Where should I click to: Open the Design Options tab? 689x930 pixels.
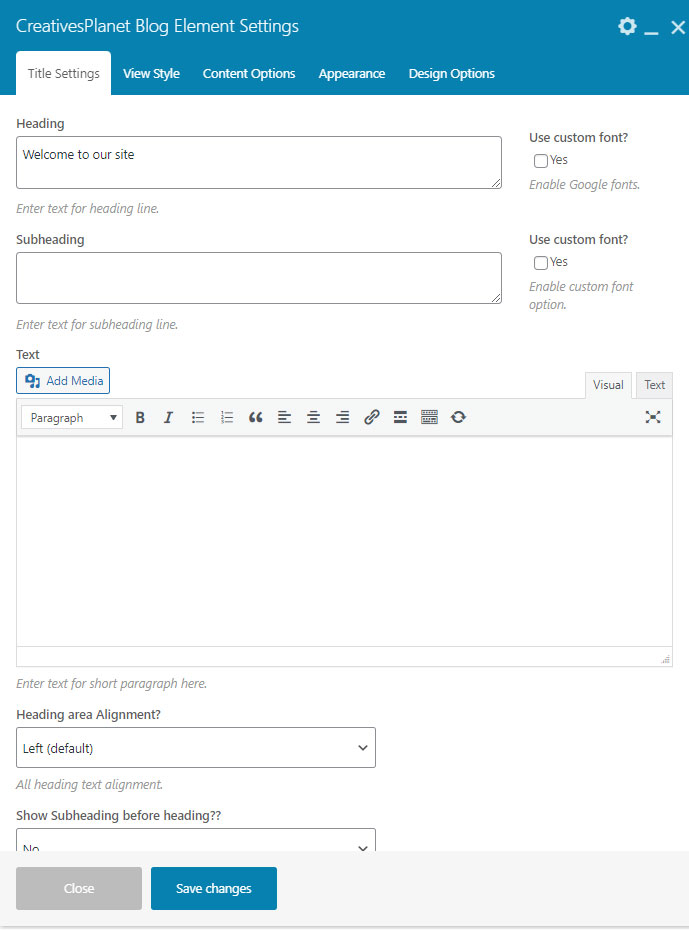(451, 74)
